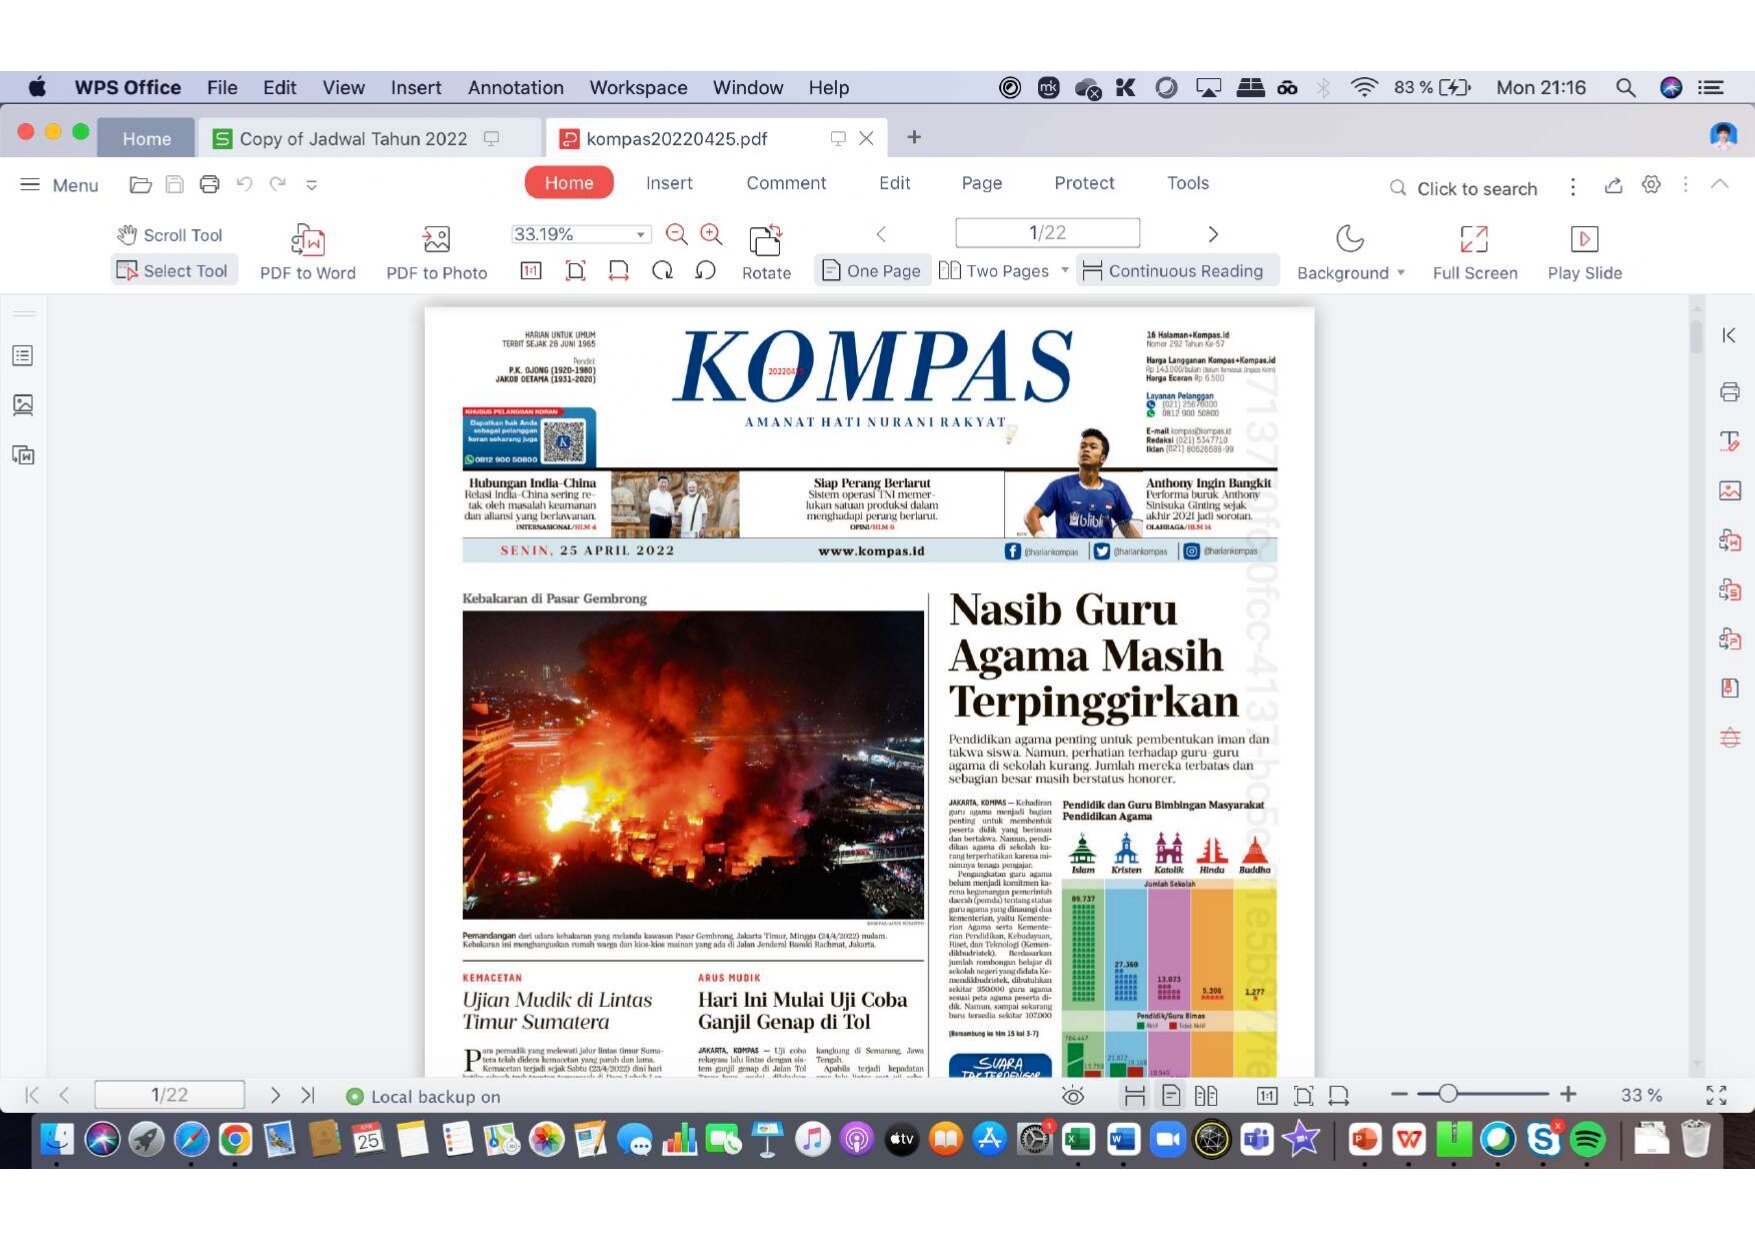The width and height of the screenshot is (1755, 1240).
Task: Toggle eye protection mode in status bar
Action: (1073, 1095)
